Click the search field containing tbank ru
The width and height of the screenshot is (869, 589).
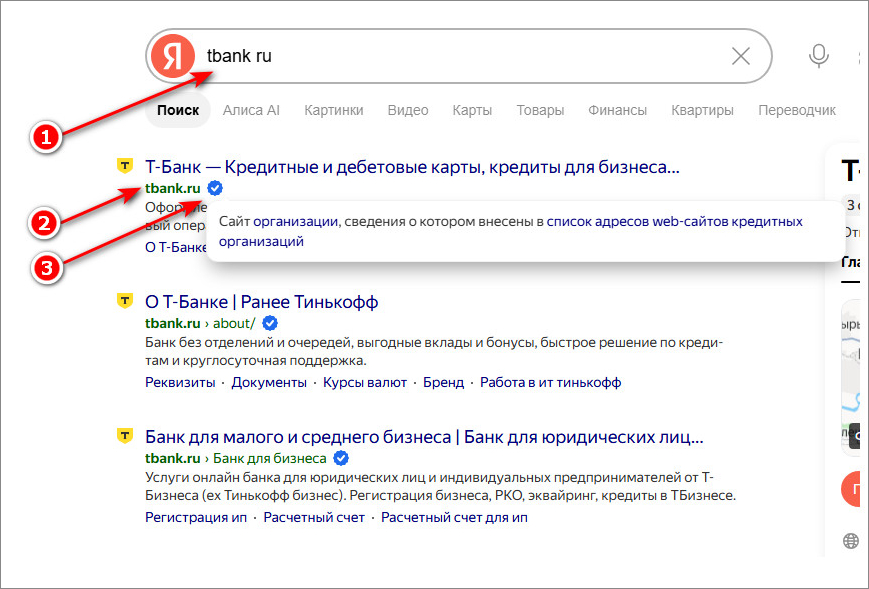(459, 56)
